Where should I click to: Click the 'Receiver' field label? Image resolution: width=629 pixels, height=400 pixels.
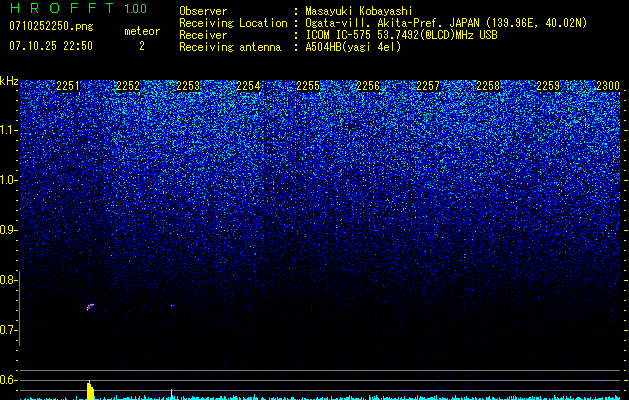click(203, 35)
